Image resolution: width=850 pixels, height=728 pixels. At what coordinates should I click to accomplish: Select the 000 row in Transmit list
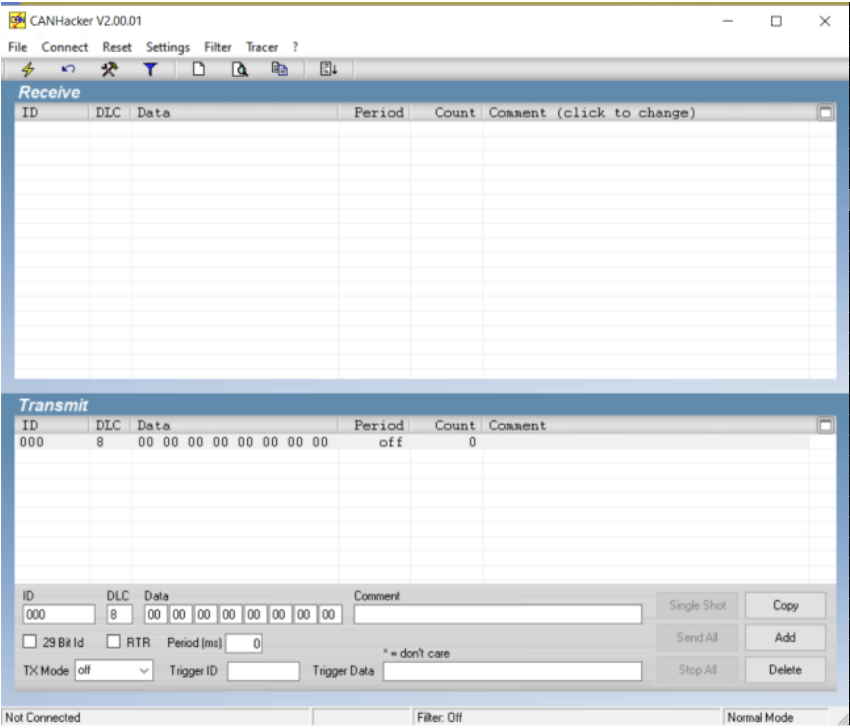click(x=412, y=442)
